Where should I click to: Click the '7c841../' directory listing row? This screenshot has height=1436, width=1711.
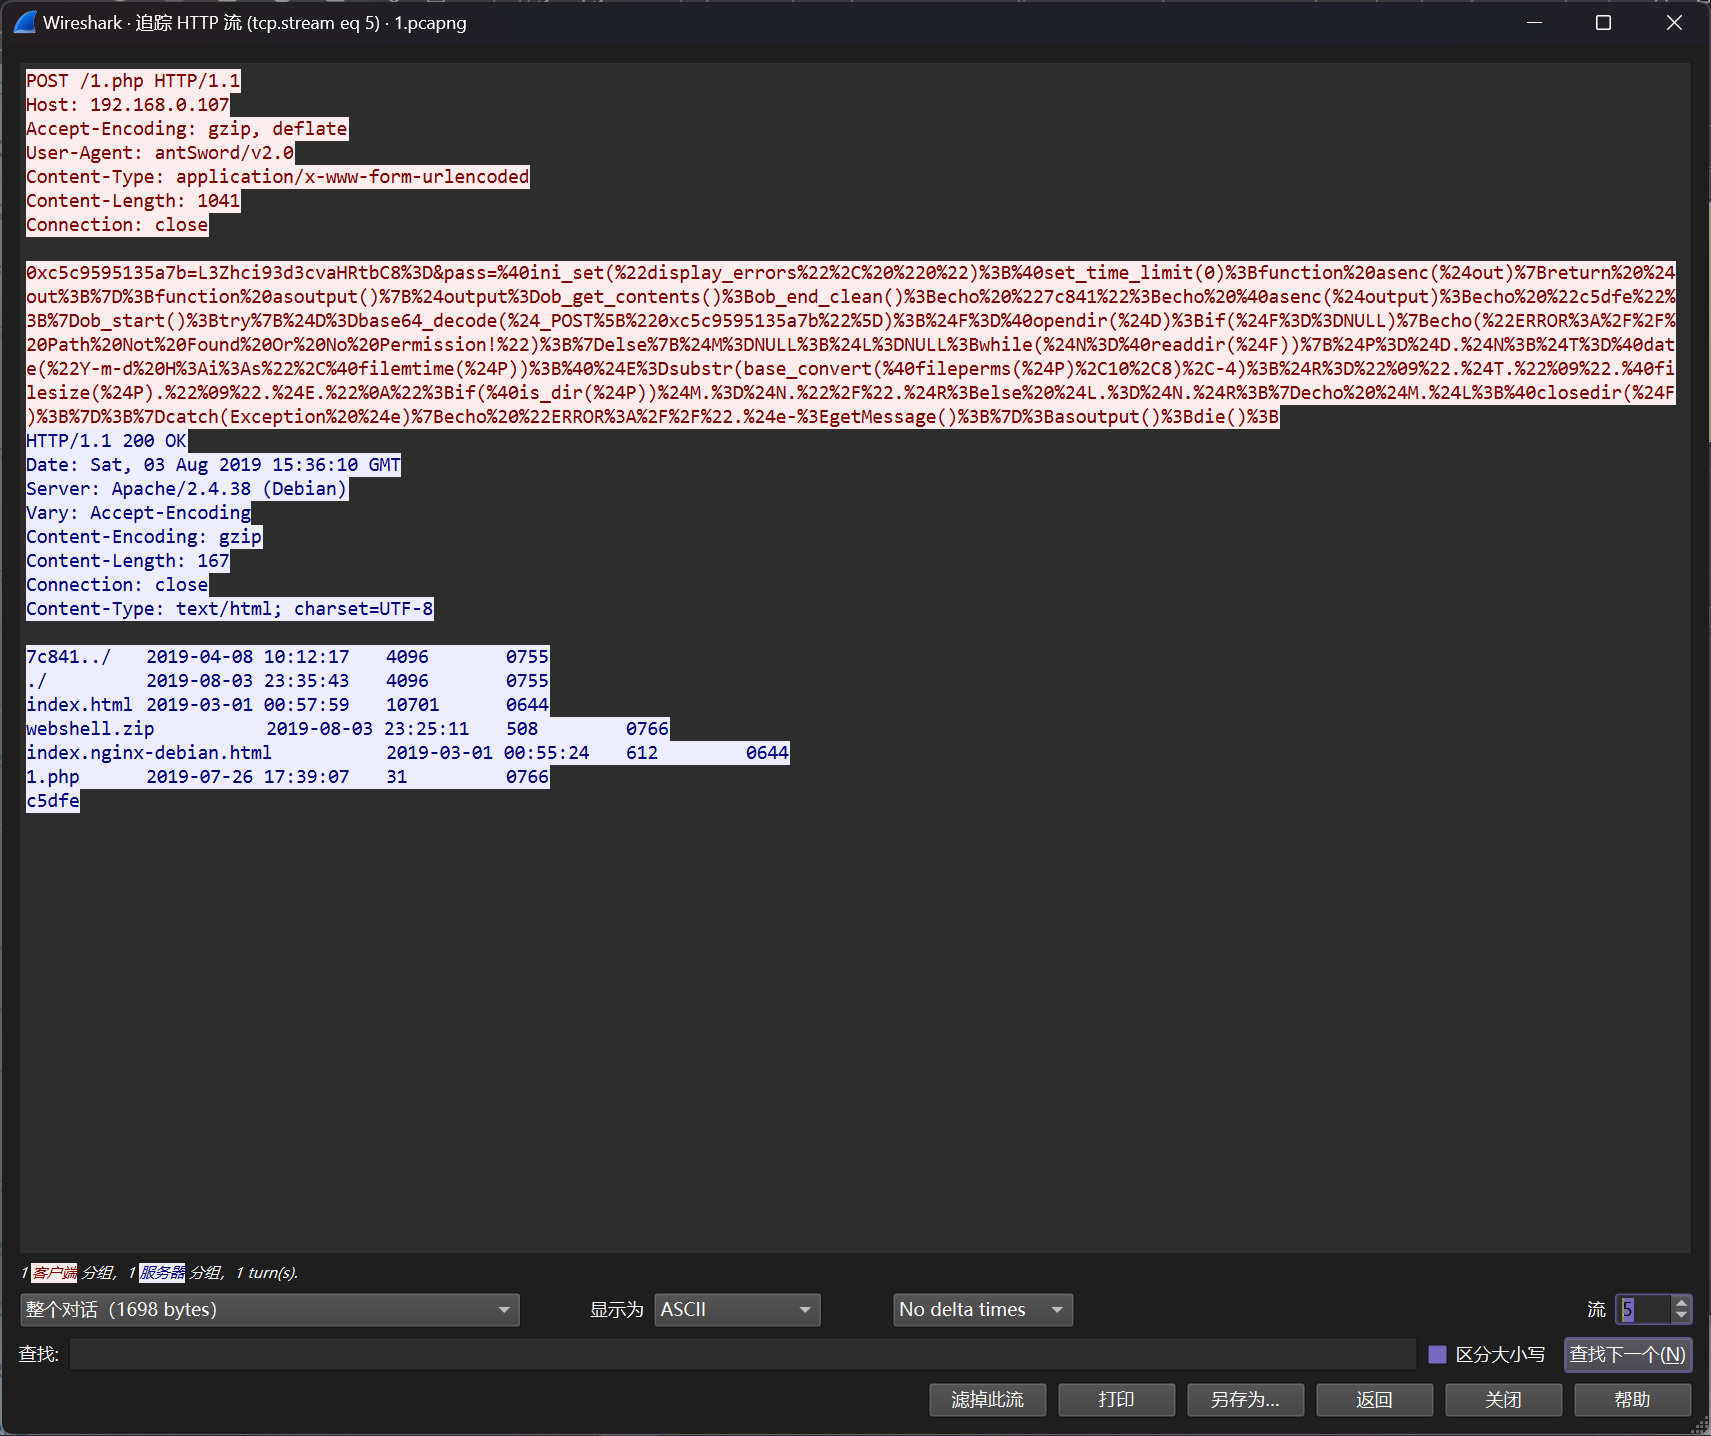click(x=288, y=657)
